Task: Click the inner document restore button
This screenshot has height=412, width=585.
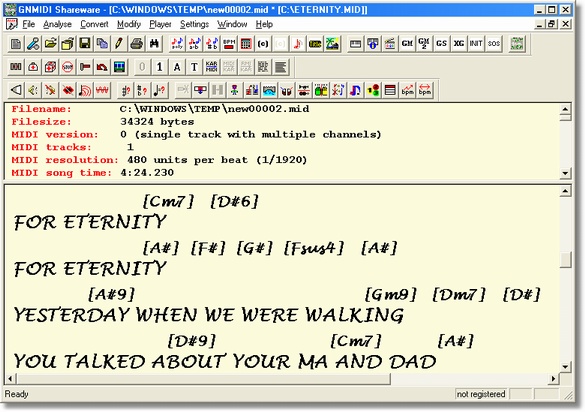Action: [x=552, y=24]
